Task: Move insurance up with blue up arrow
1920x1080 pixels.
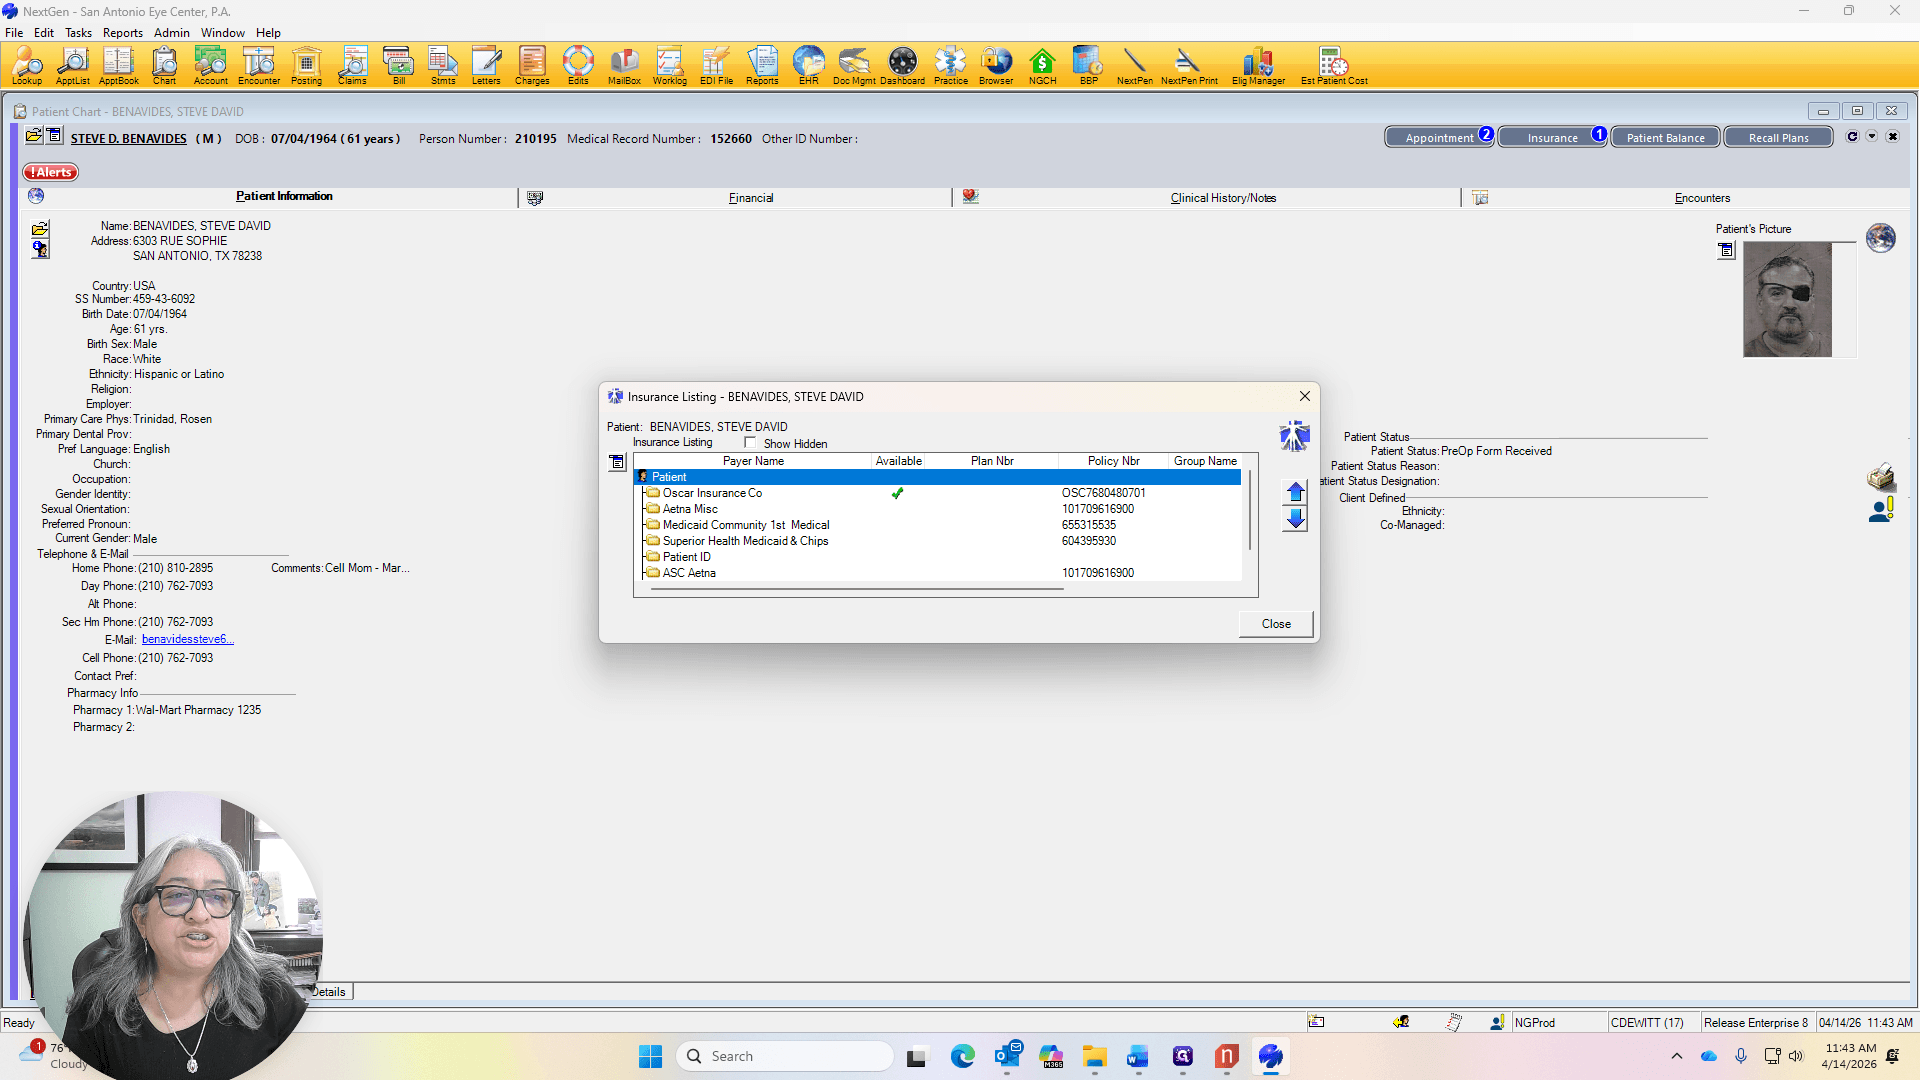Action: (x=1295, y=492)
